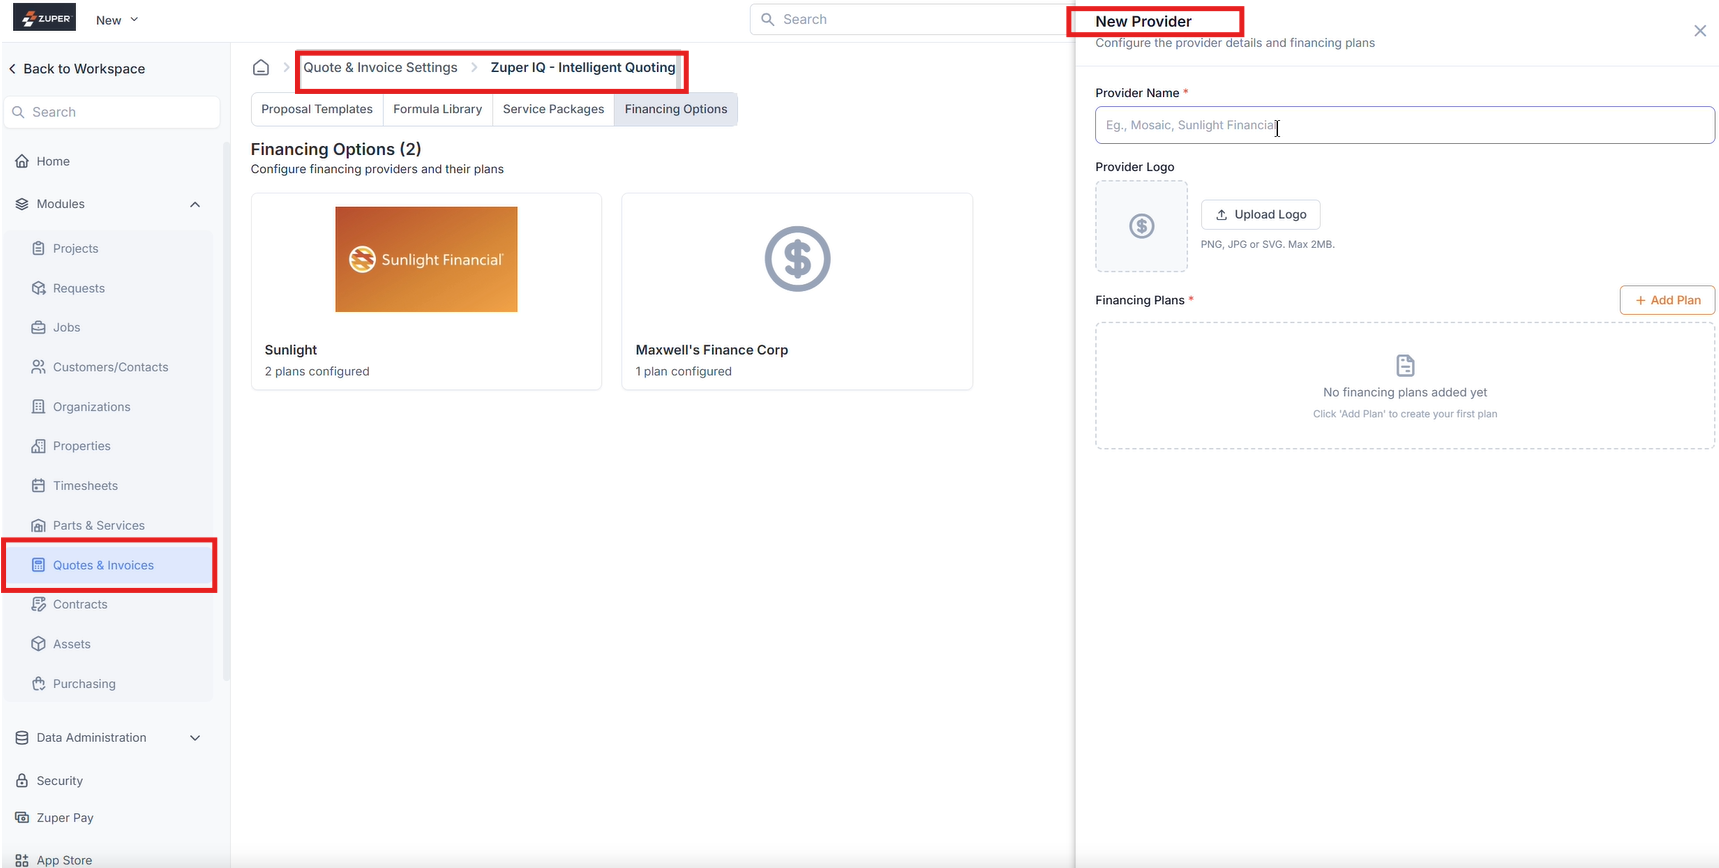The height and width of the screenshot is (868, 1719).
Task: Click the home breadcrumb icon
Action: point(261,68)
